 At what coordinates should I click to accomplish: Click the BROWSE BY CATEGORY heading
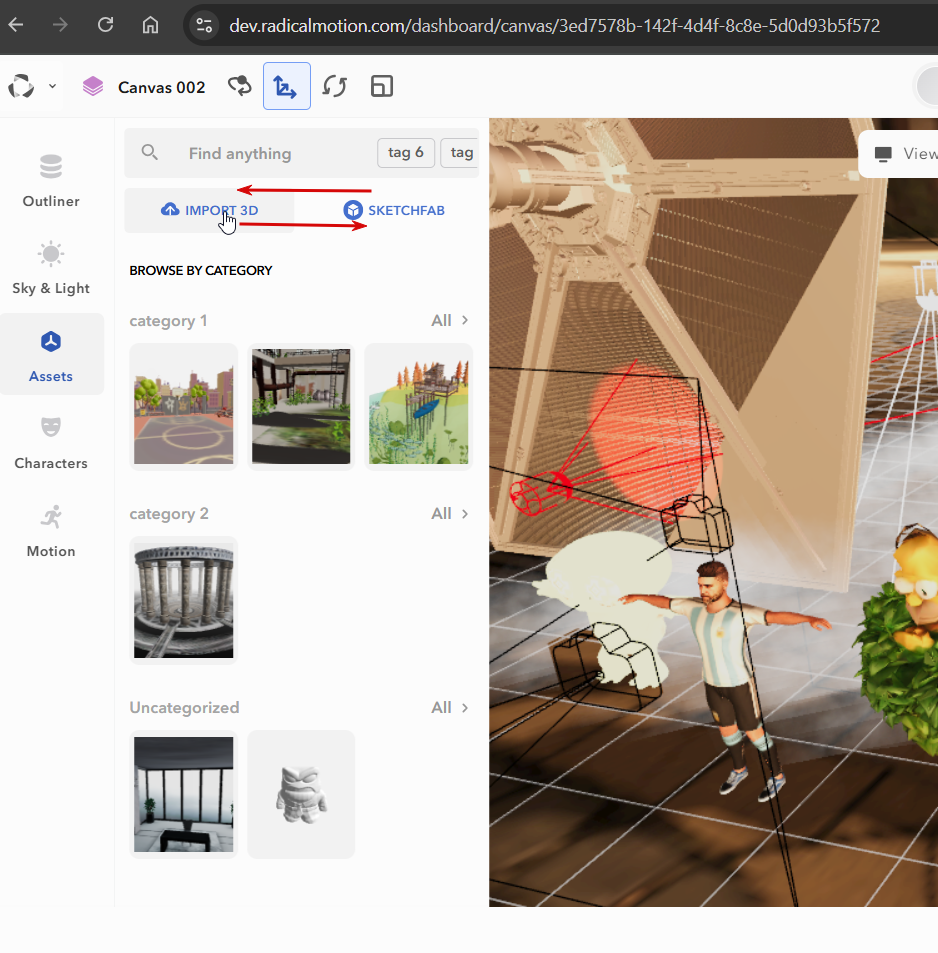pyautogui.click(x=201, y=270)
